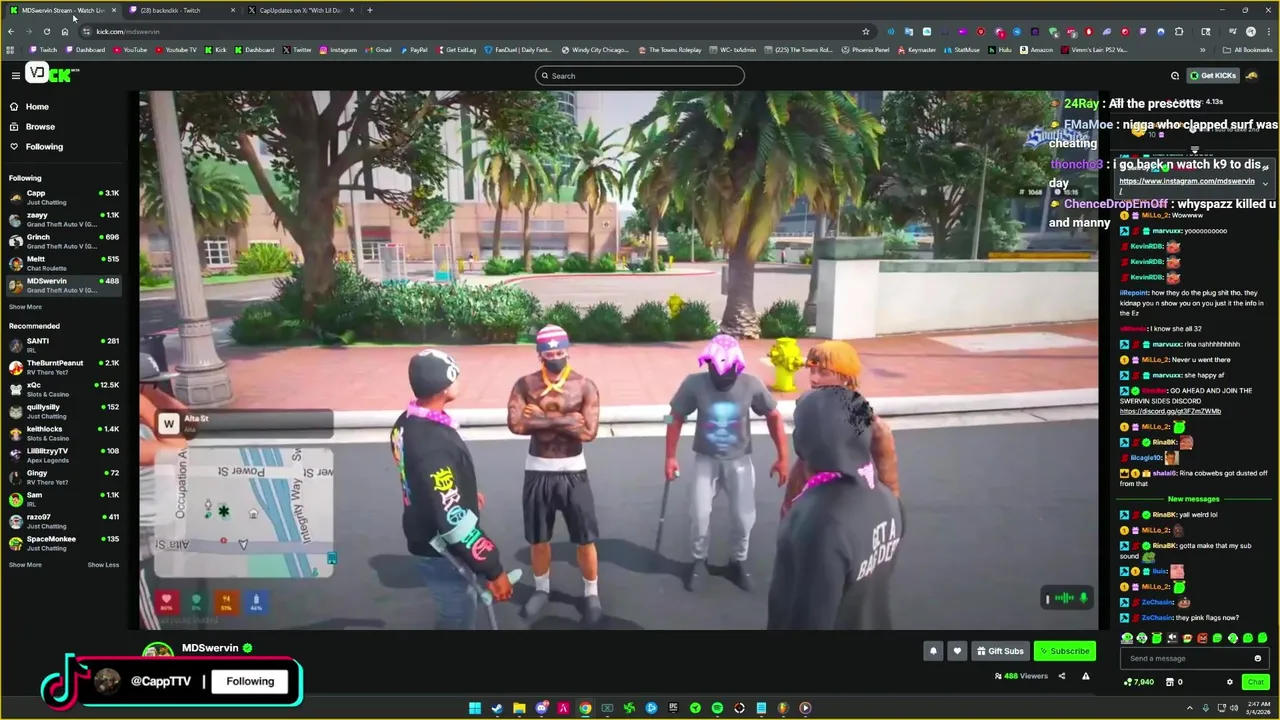Open followed channel Meltt
The height and width of the screenshot is (720, 1280).
[x=64, y=263]
